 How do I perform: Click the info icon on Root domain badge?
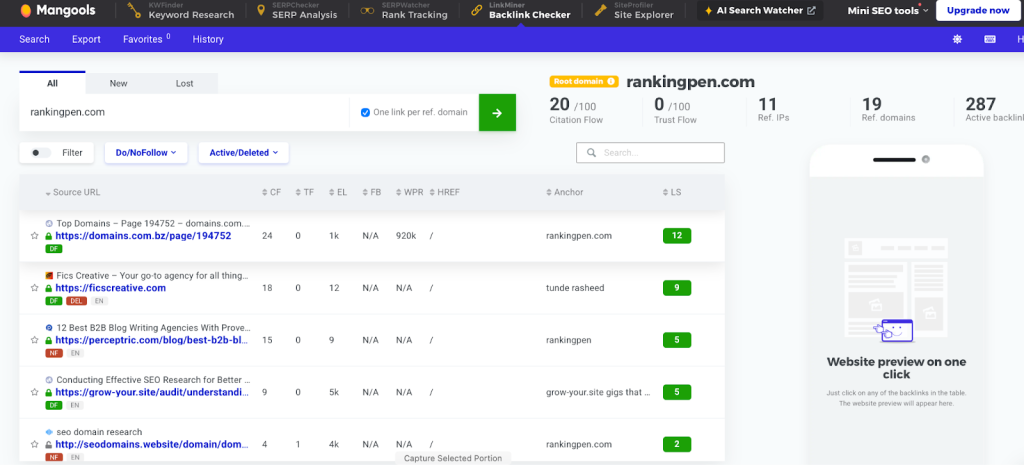611,82
